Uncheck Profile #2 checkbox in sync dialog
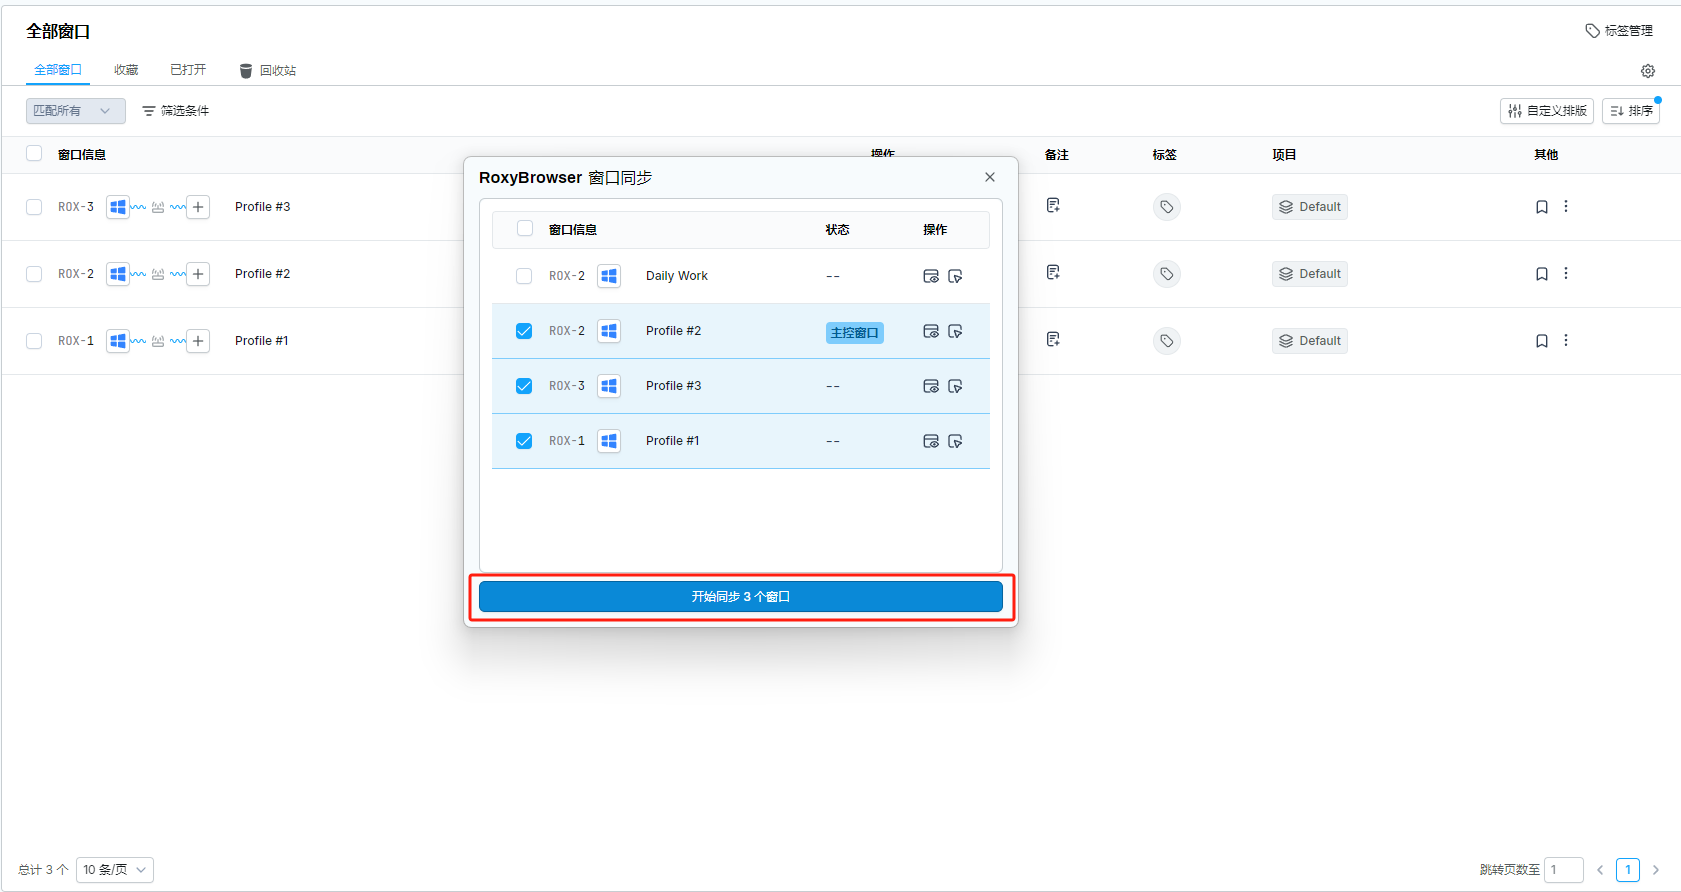 pos(524,331)
